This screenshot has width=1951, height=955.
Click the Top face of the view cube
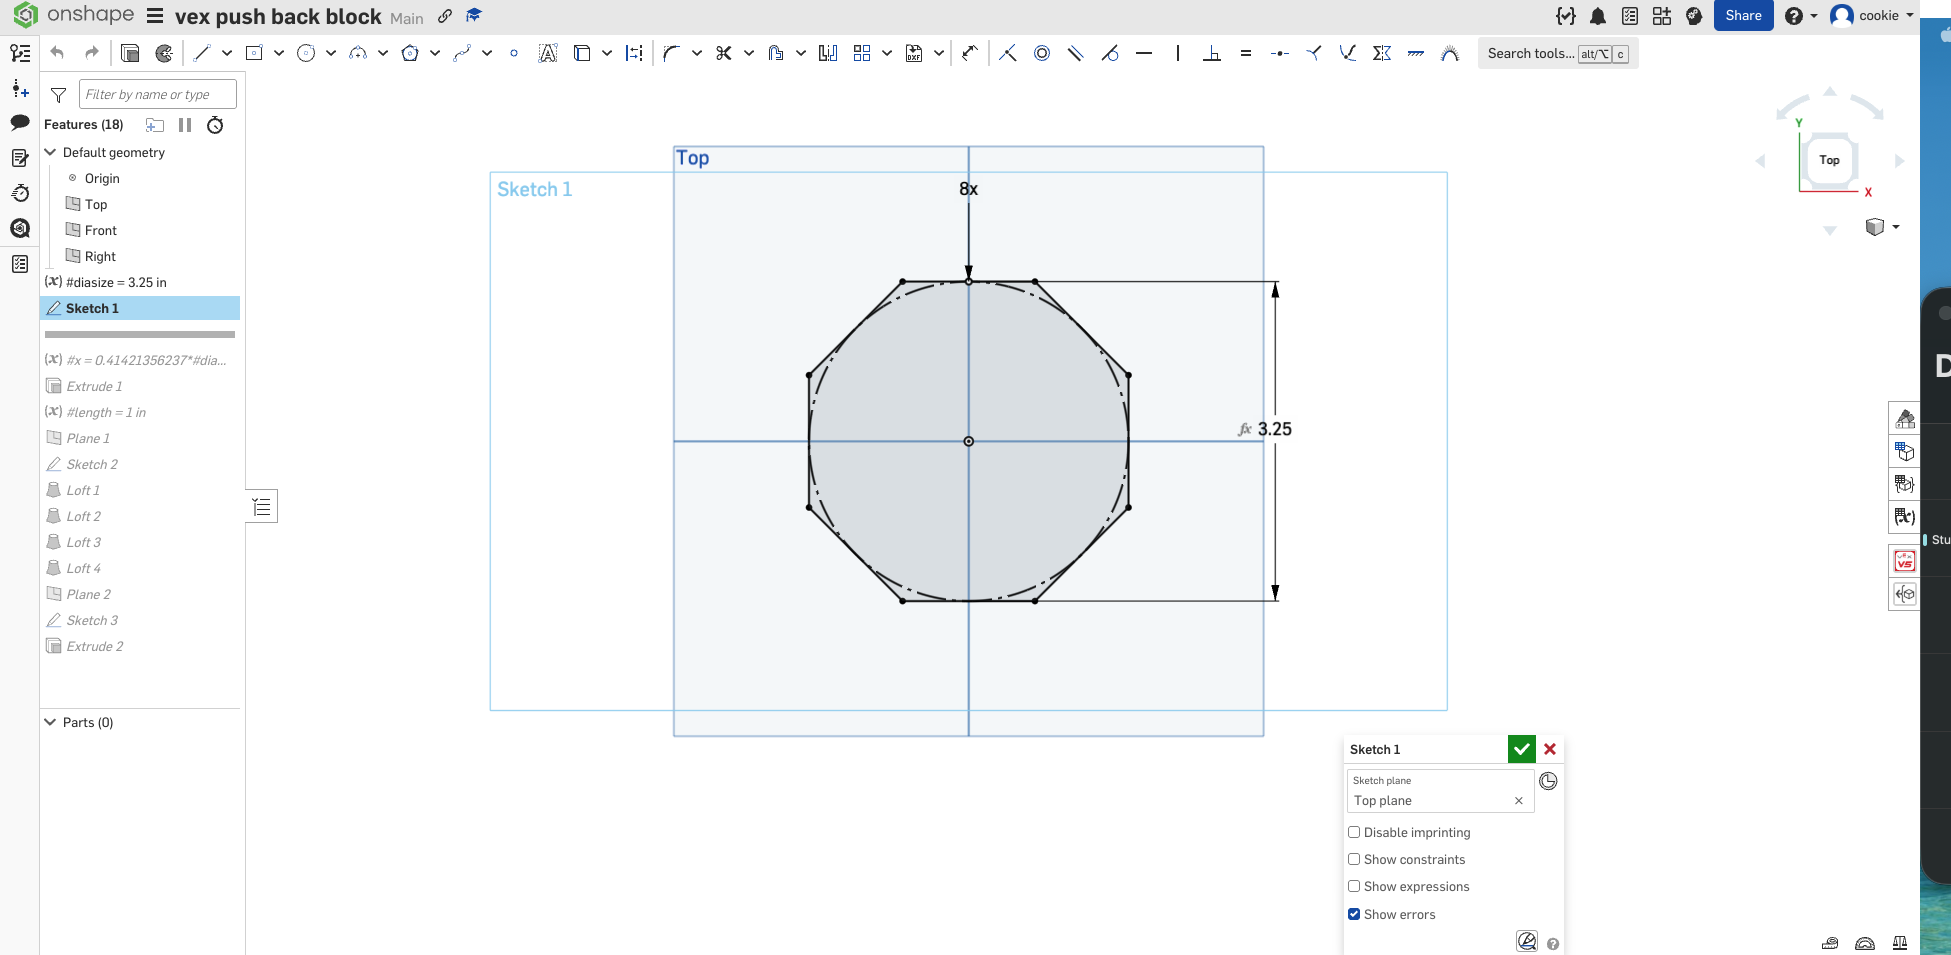pyautogui.click(x=1829, y=160)
